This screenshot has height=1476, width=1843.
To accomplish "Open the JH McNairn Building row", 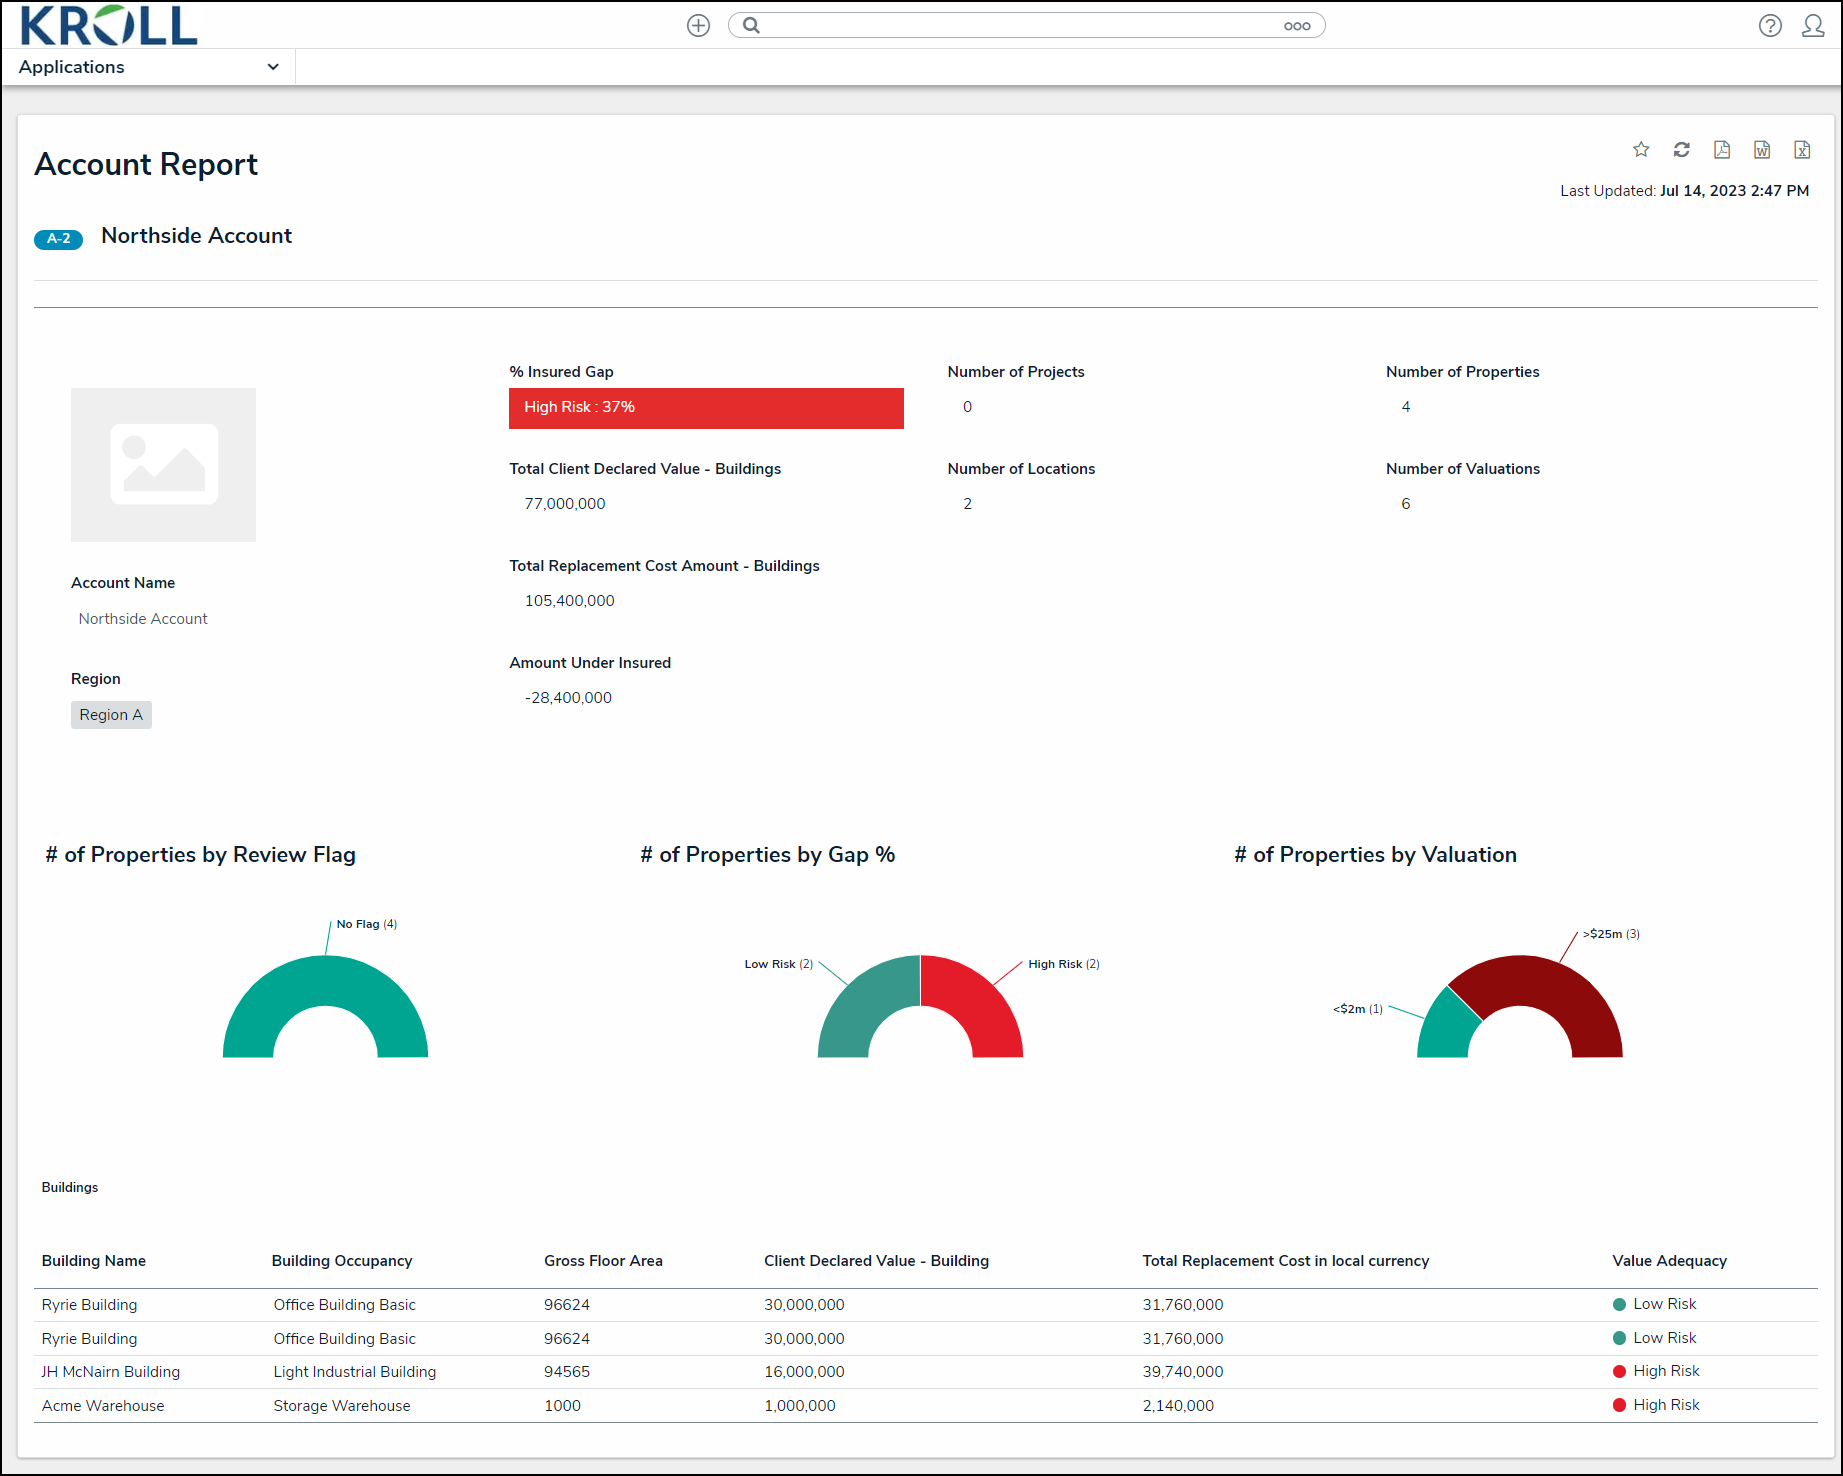I will 925,1372.
